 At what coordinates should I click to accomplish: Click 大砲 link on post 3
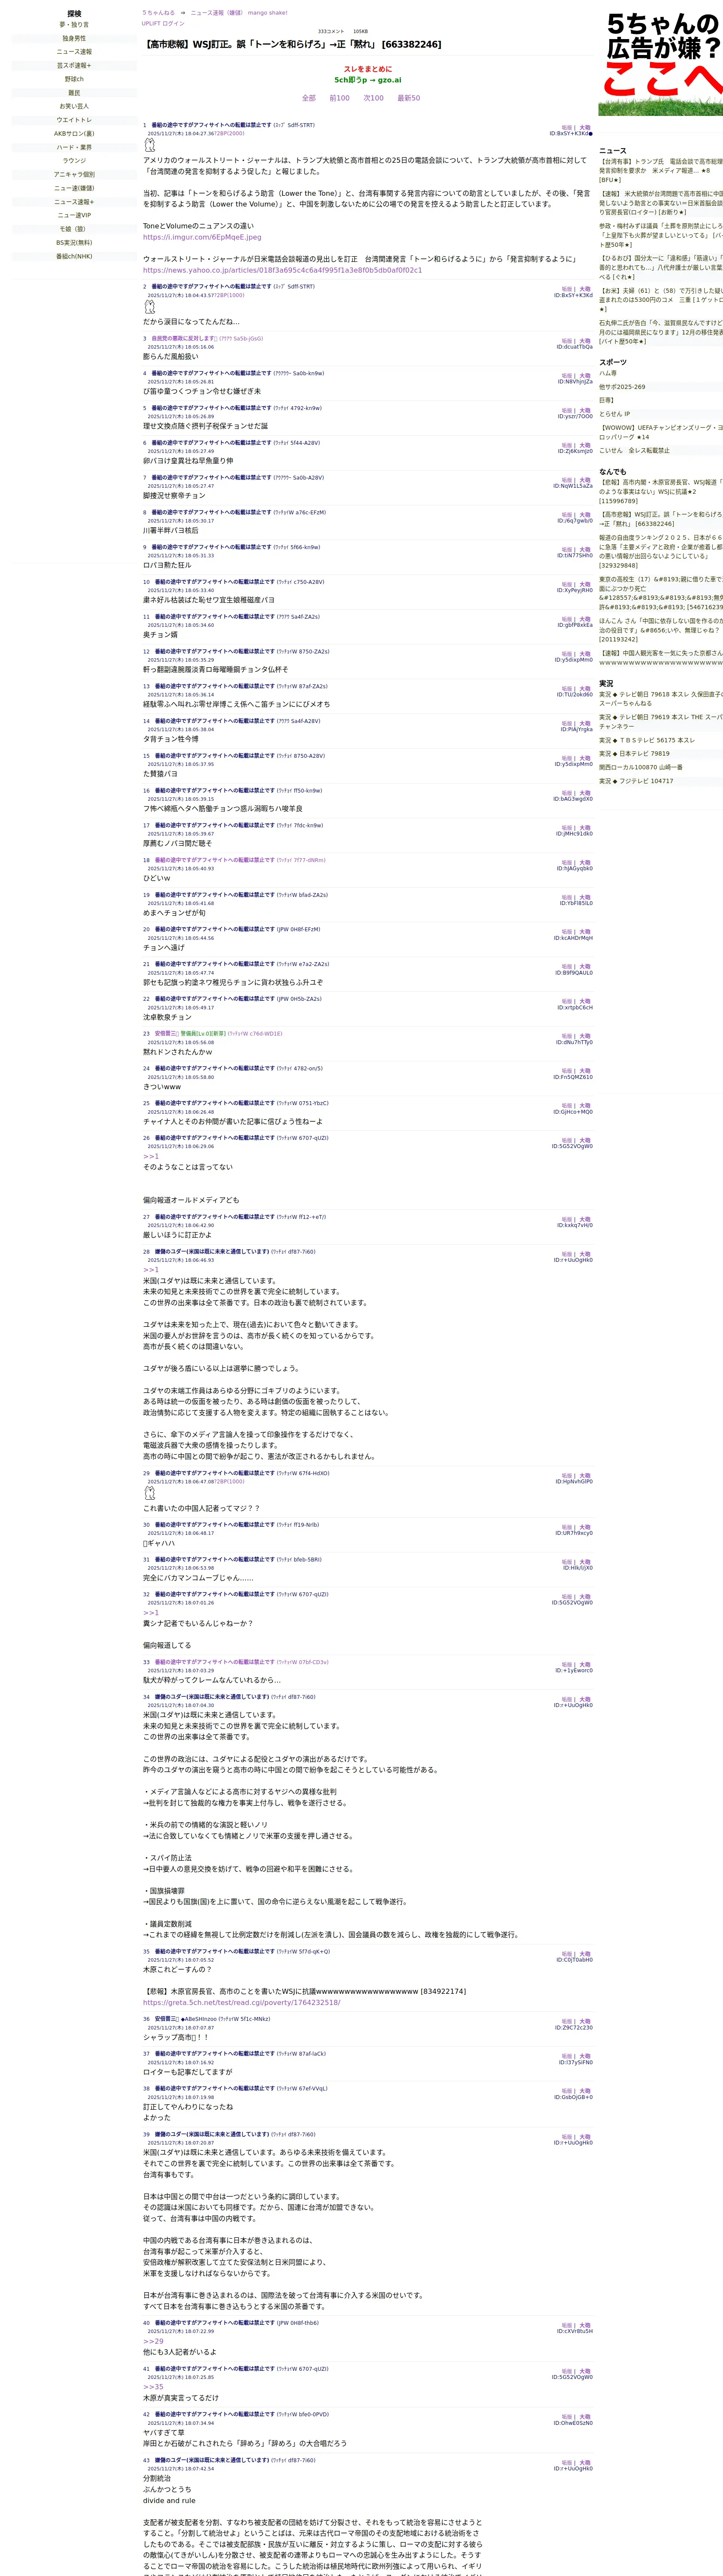coord(585,341)
